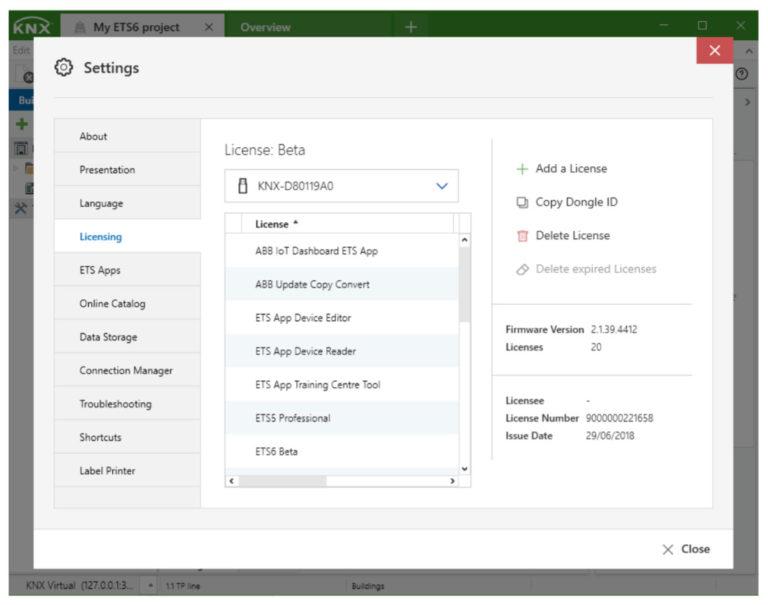This screenshot has height=605, width=768.
Task: Open the ETS Apps settings section
Action: [127, 270]
